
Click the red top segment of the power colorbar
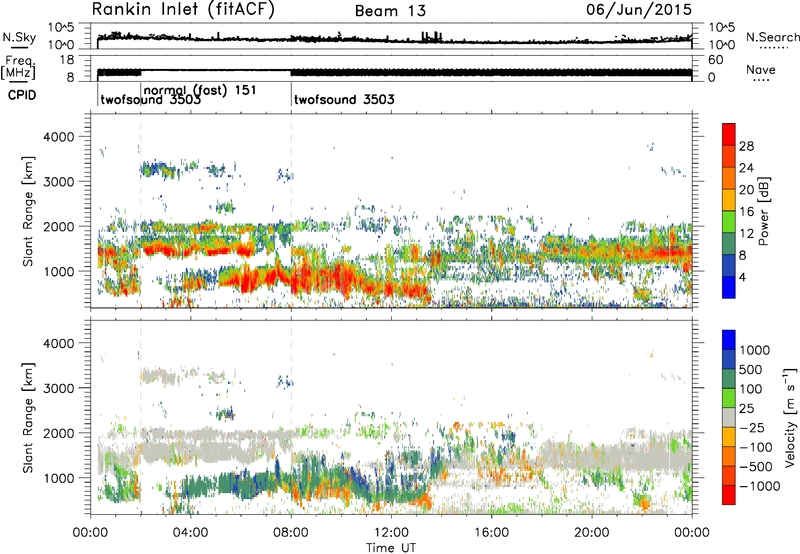[x=729, y=134]
